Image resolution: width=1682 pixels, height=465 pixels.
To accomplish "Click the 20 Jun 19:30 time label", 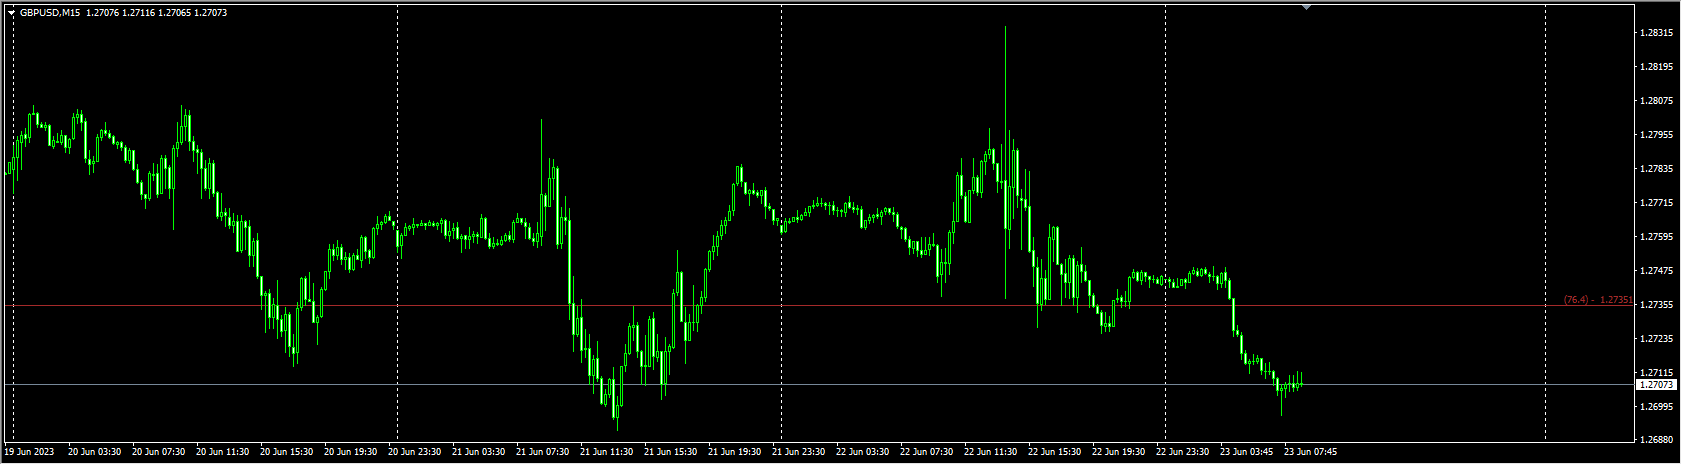I will click(350, 452).
